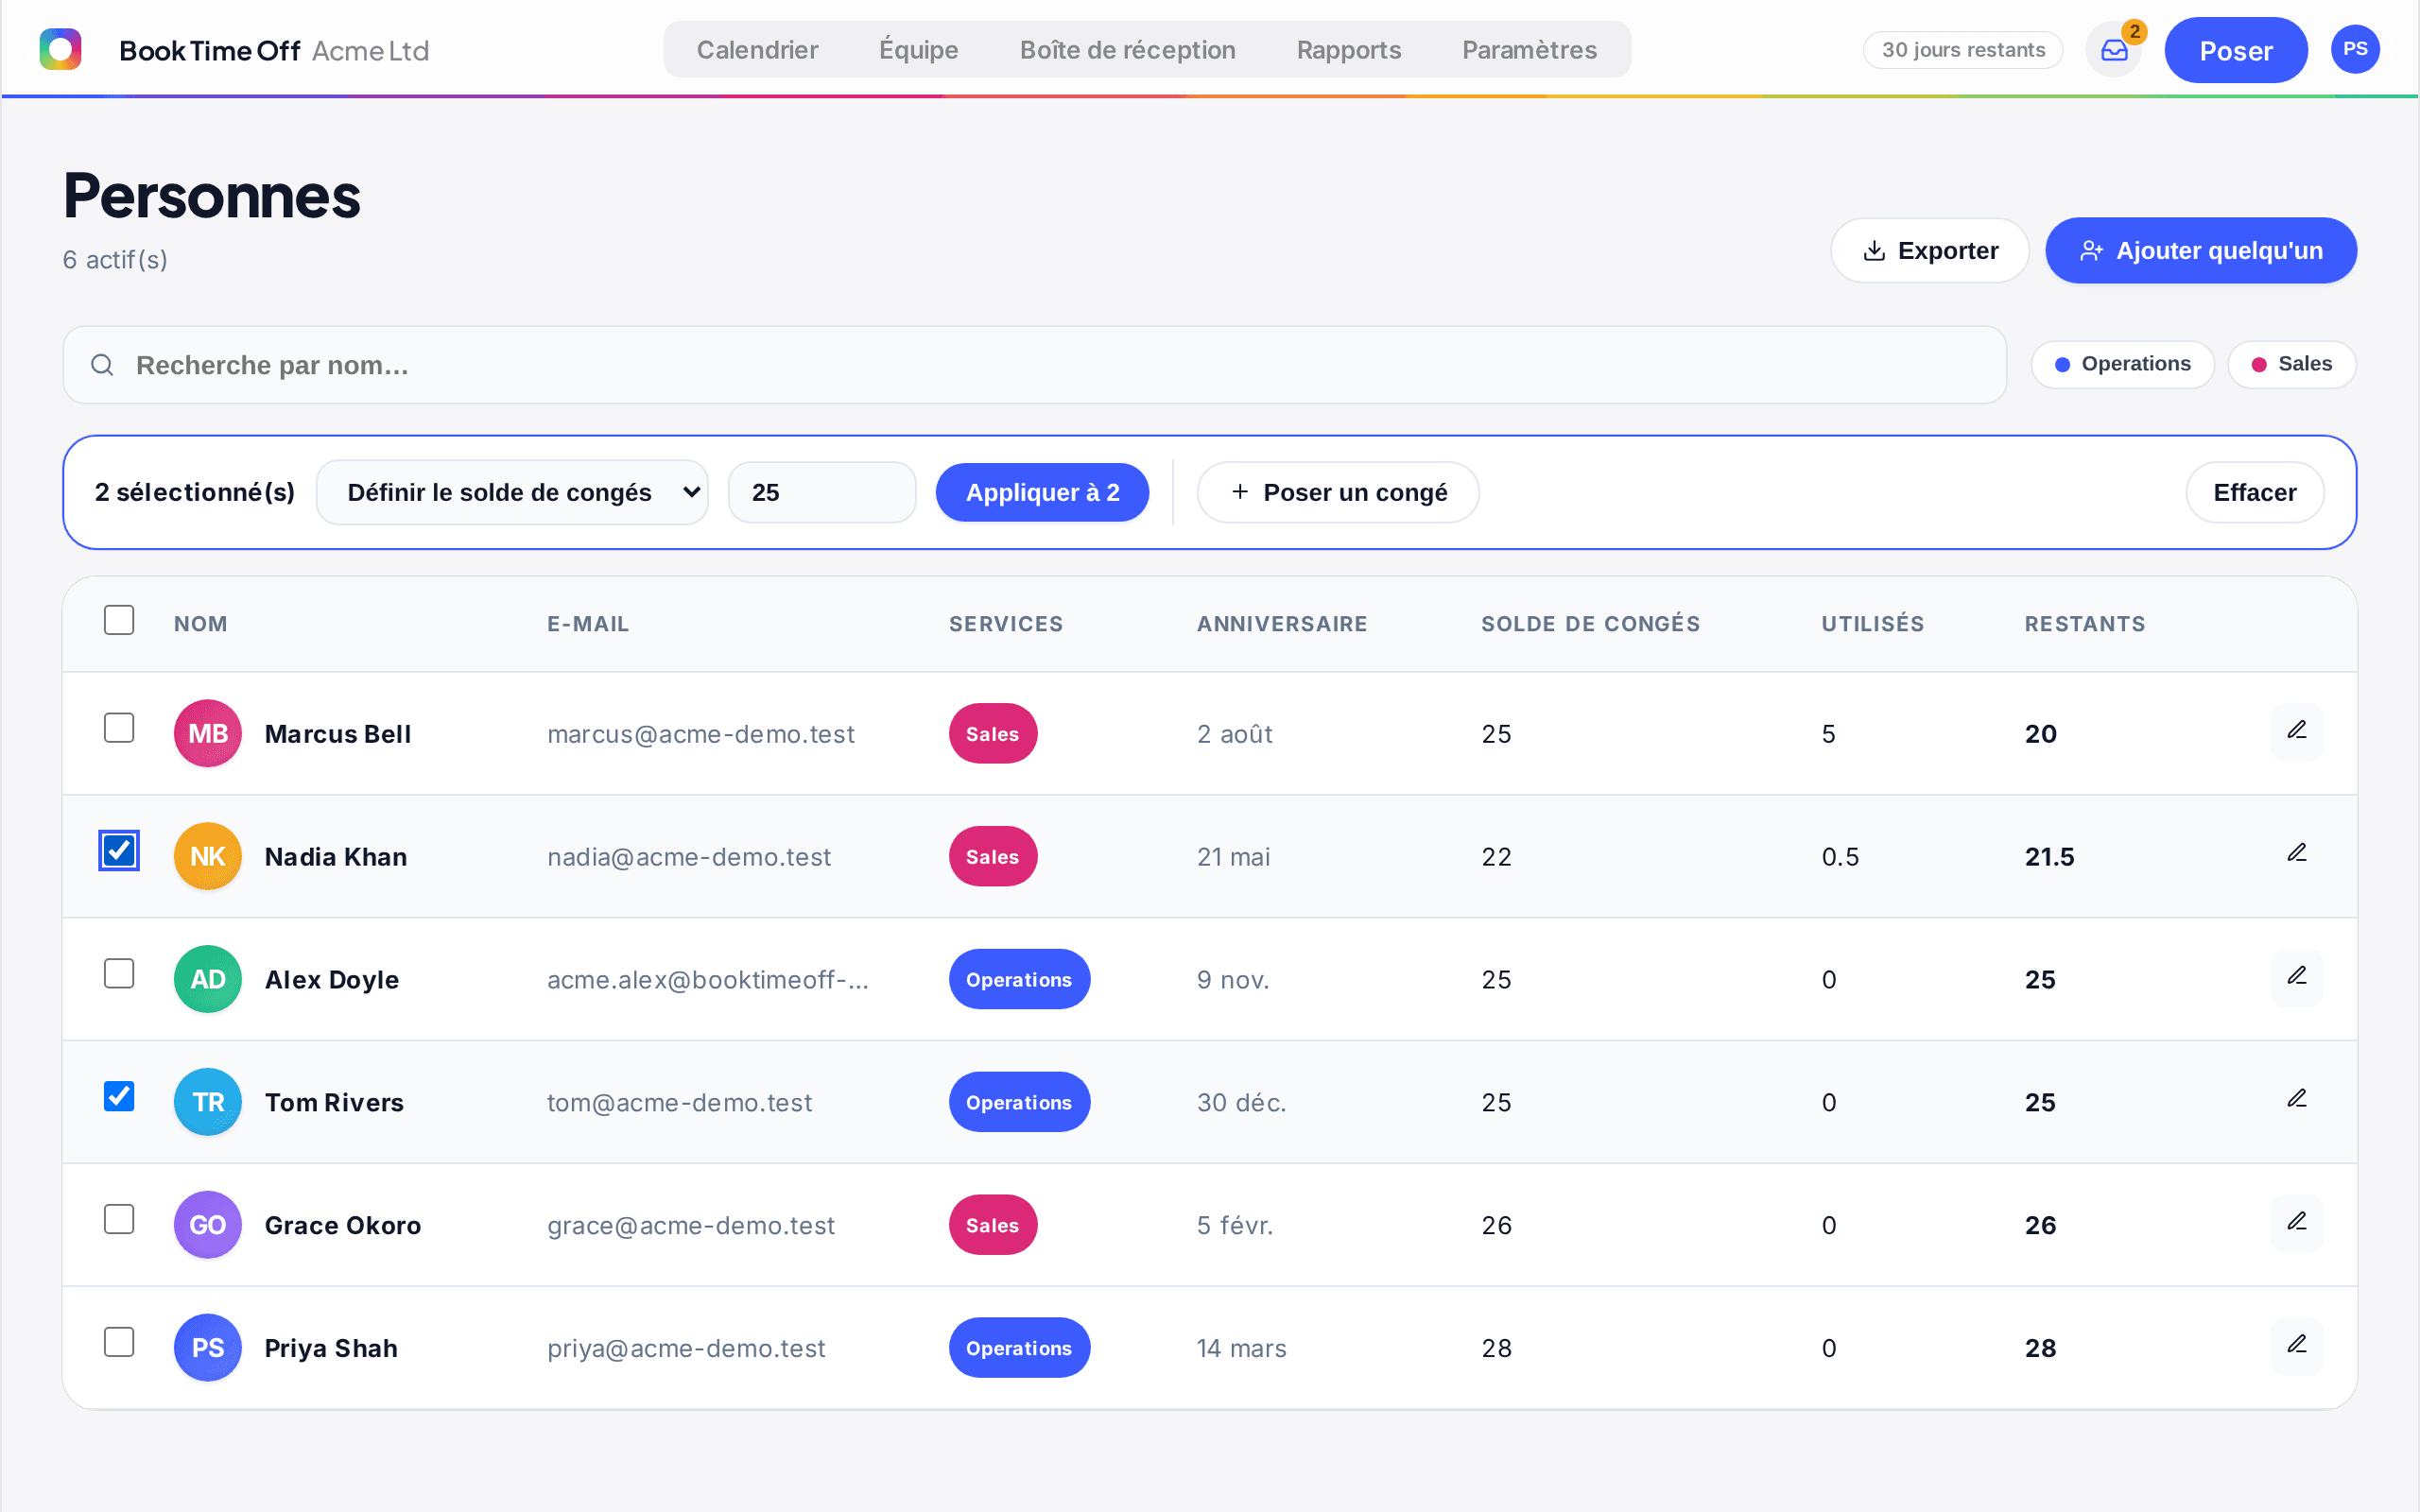Open the inbox notifications icon

[x=2113, y=50]
